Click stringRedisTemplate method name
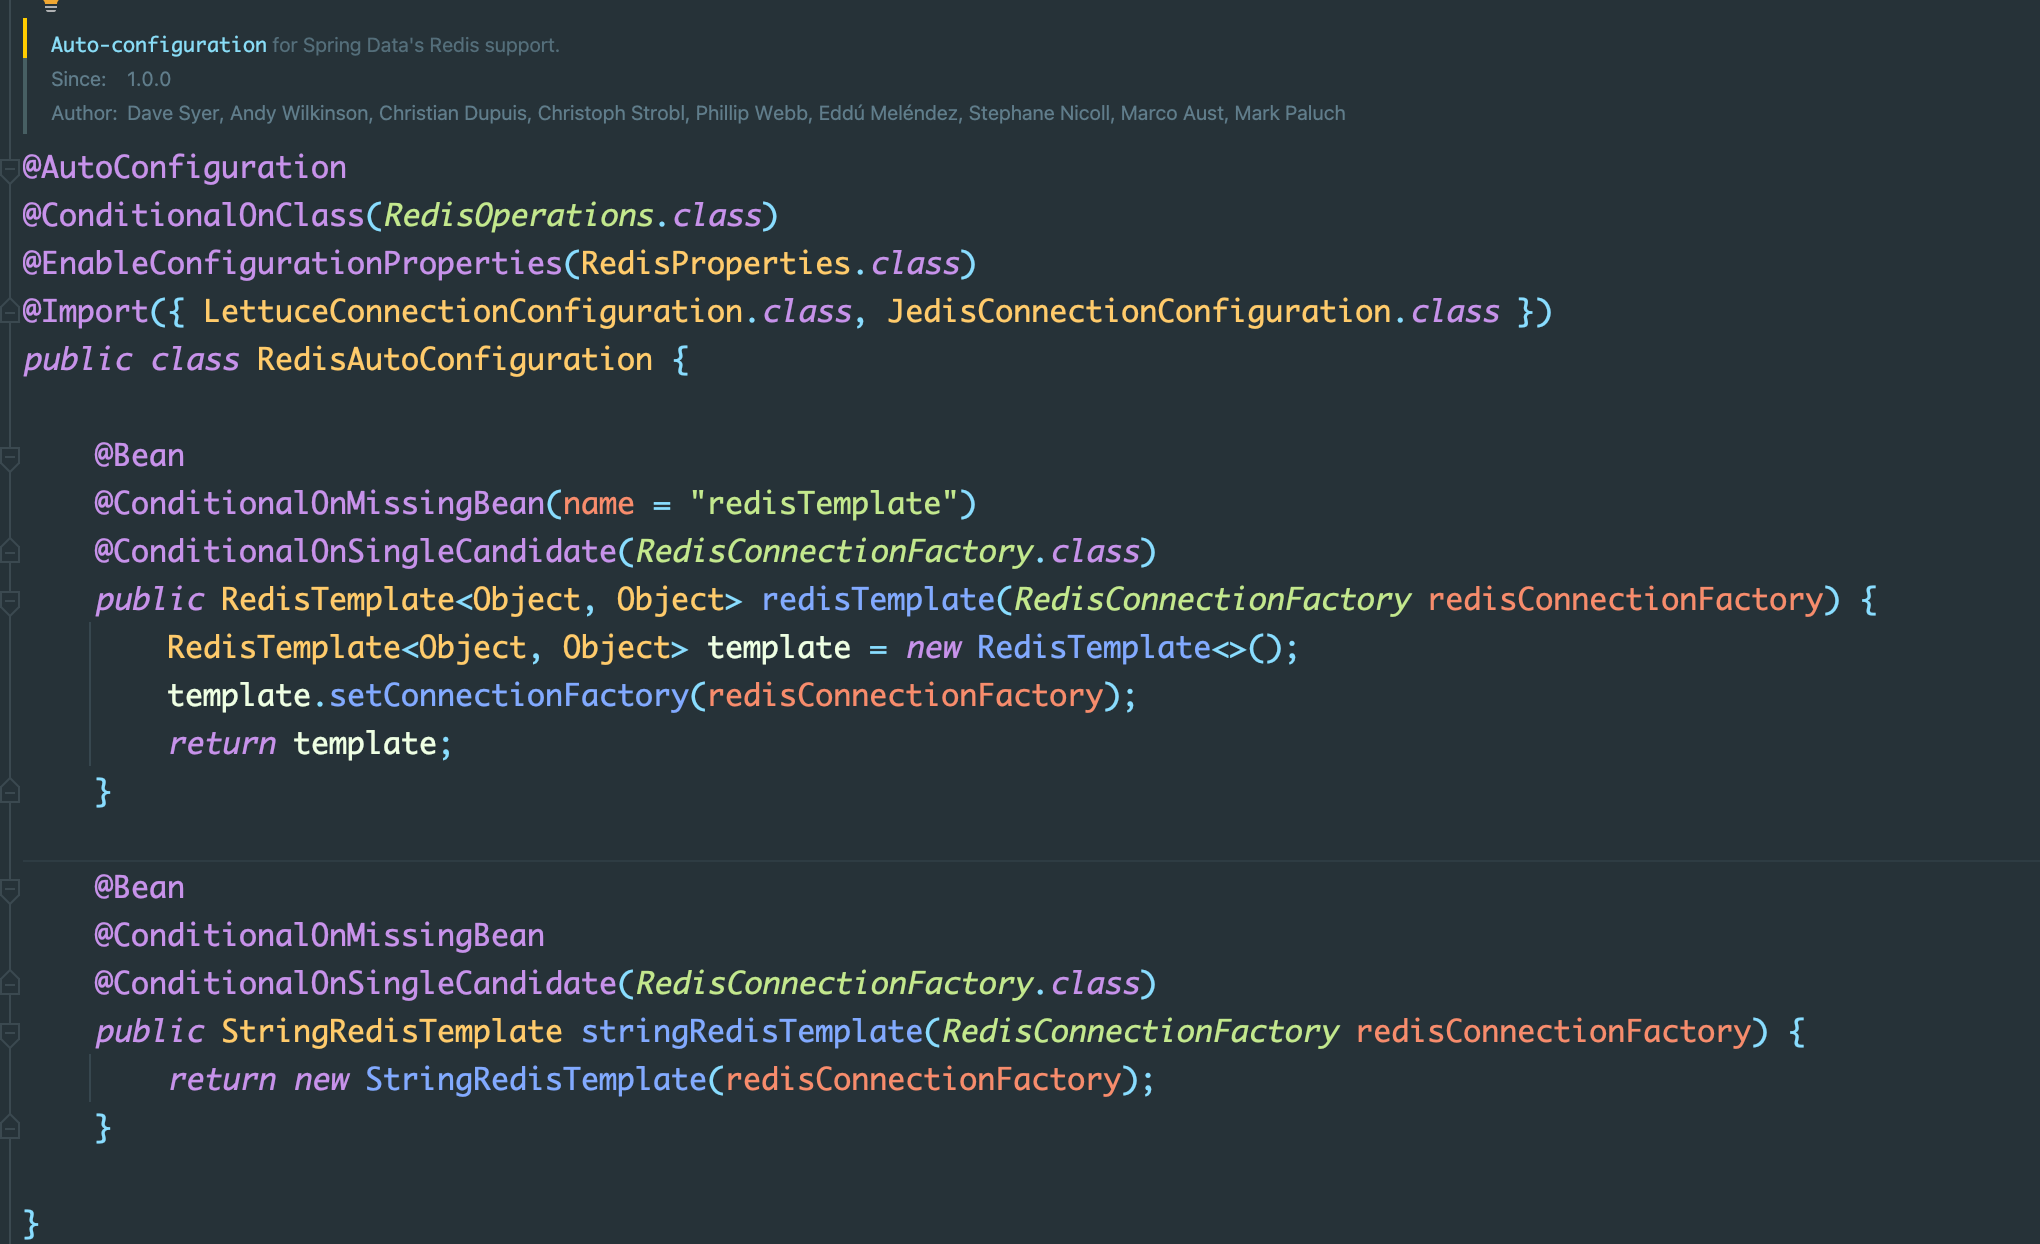The height and width of the screenshot is (1244, 2040). pyautogui.click(x=752, y=1031)
